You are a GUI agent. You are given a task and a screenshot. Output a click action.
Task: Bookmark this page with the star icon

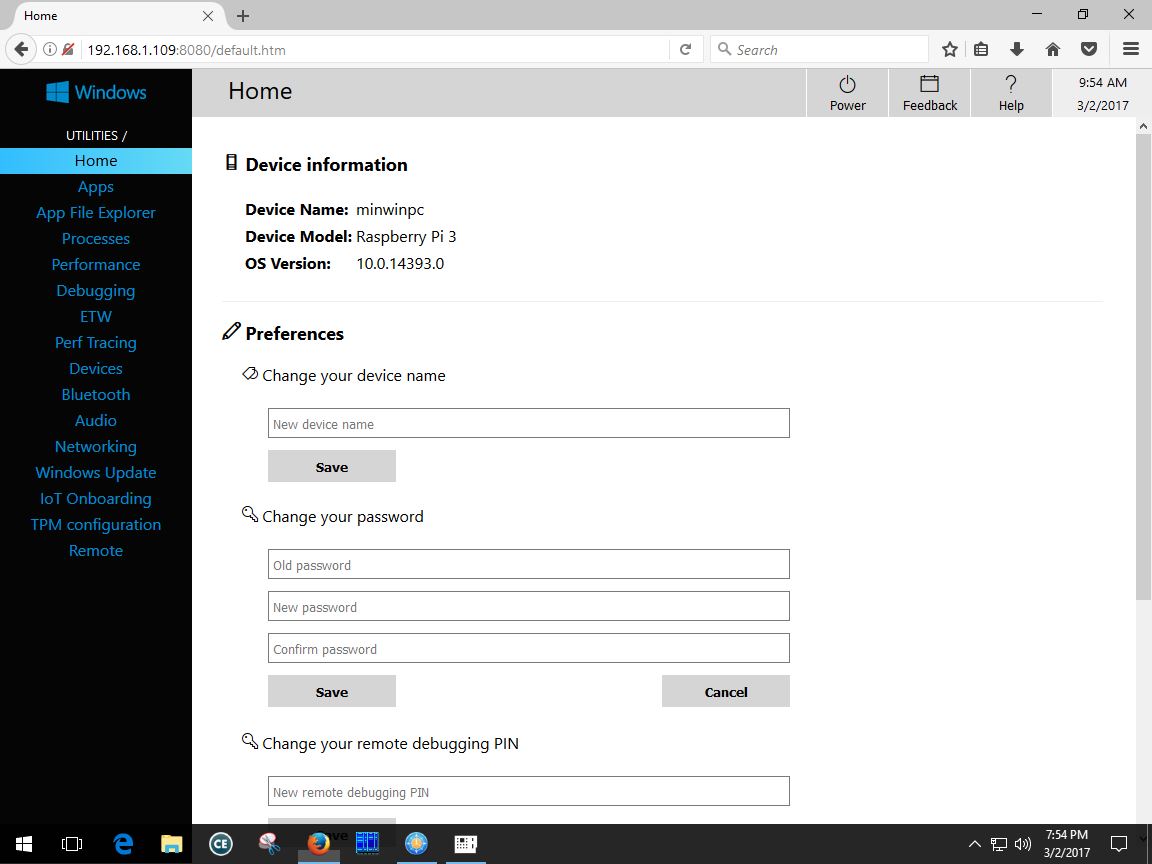click(x=949, y=49)
